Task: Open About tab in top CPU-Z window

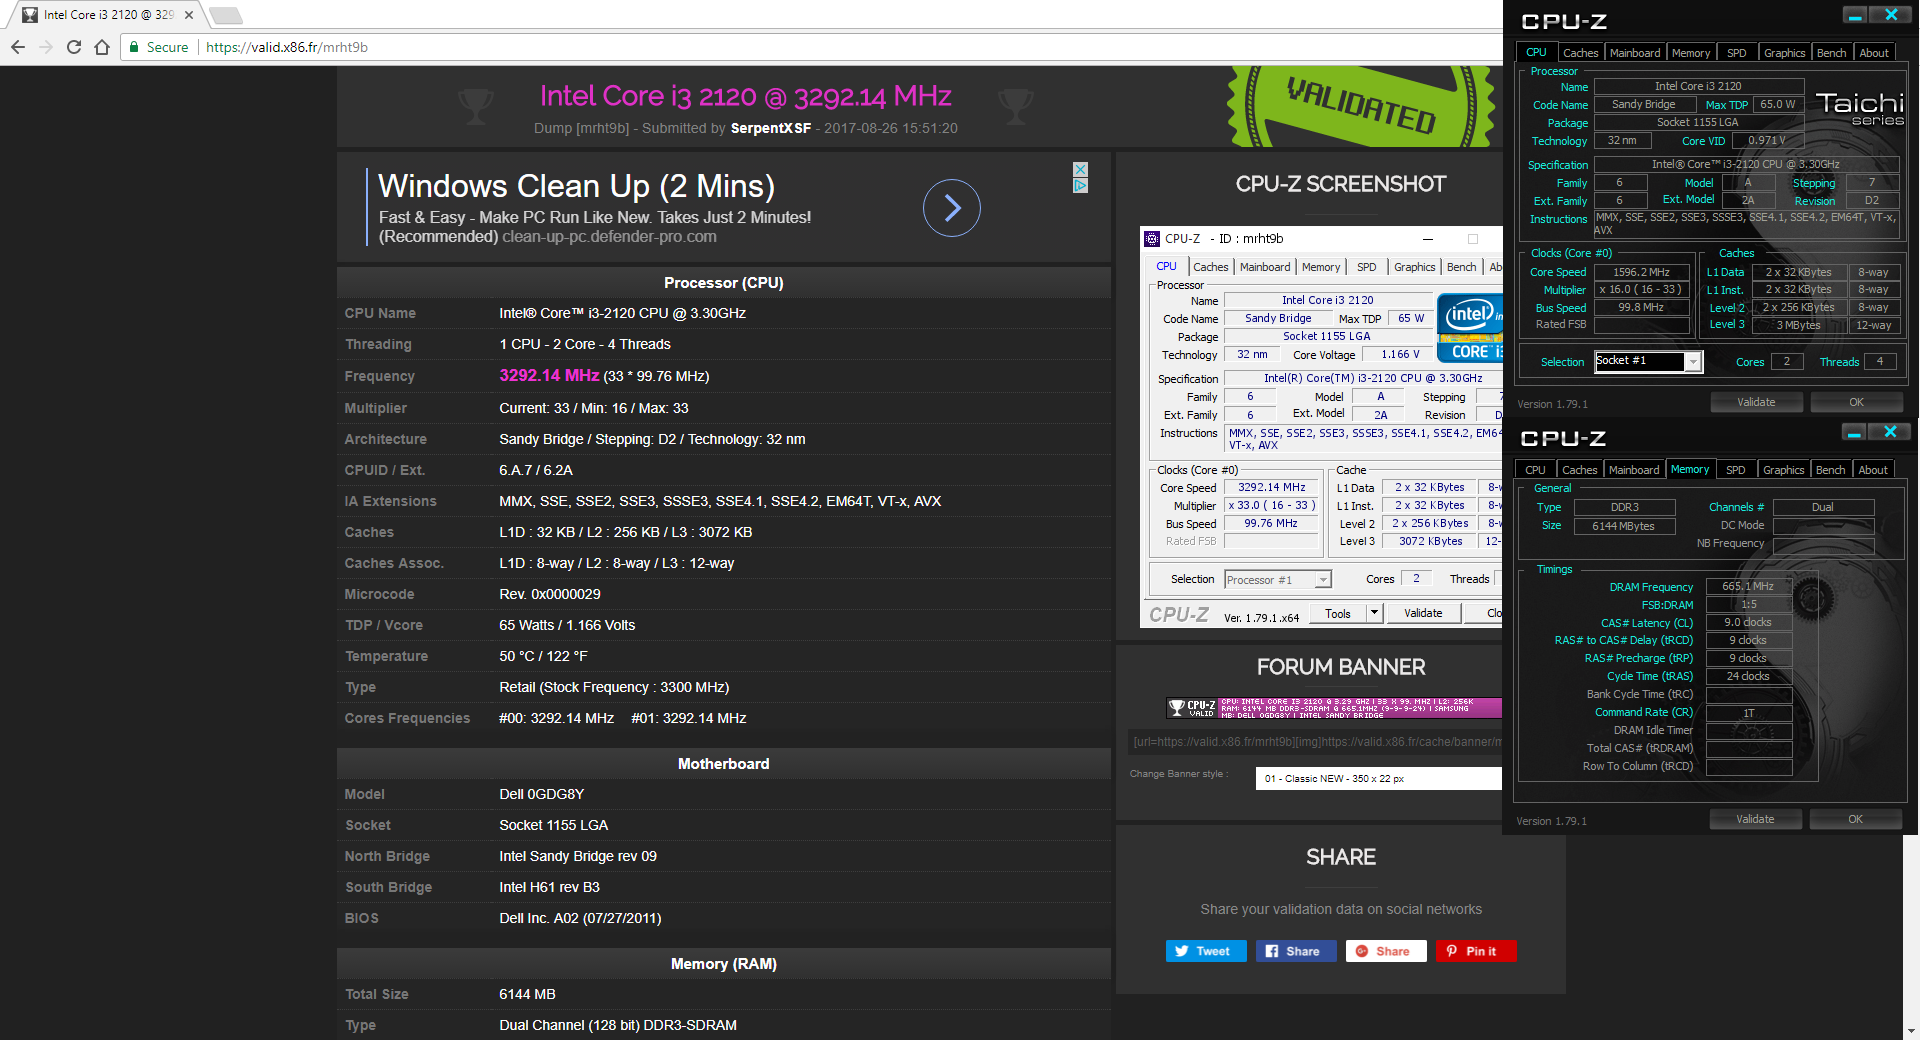Action: pos(1874,53)
